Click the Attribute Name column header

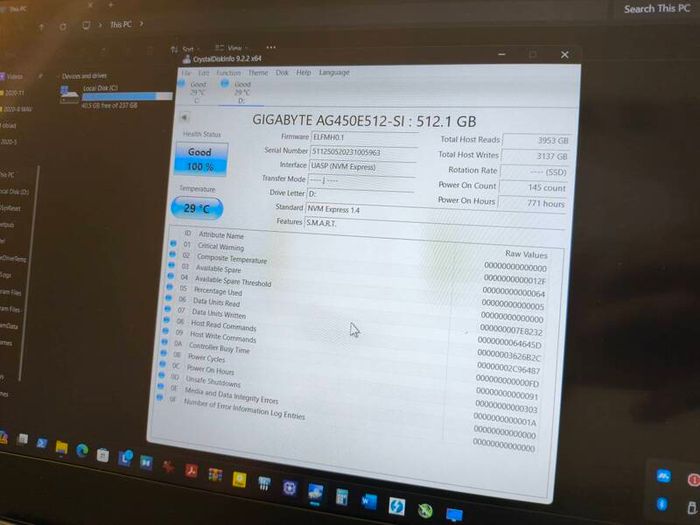(221, 235)
